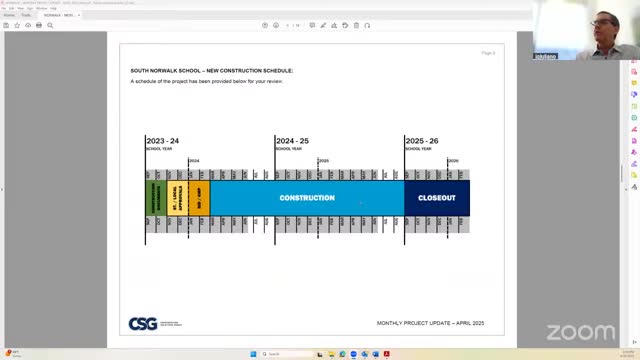The width and height of the screenshot is (640, 360).
Task: Click the cloud upload icon
Action: tap(28, 25)
